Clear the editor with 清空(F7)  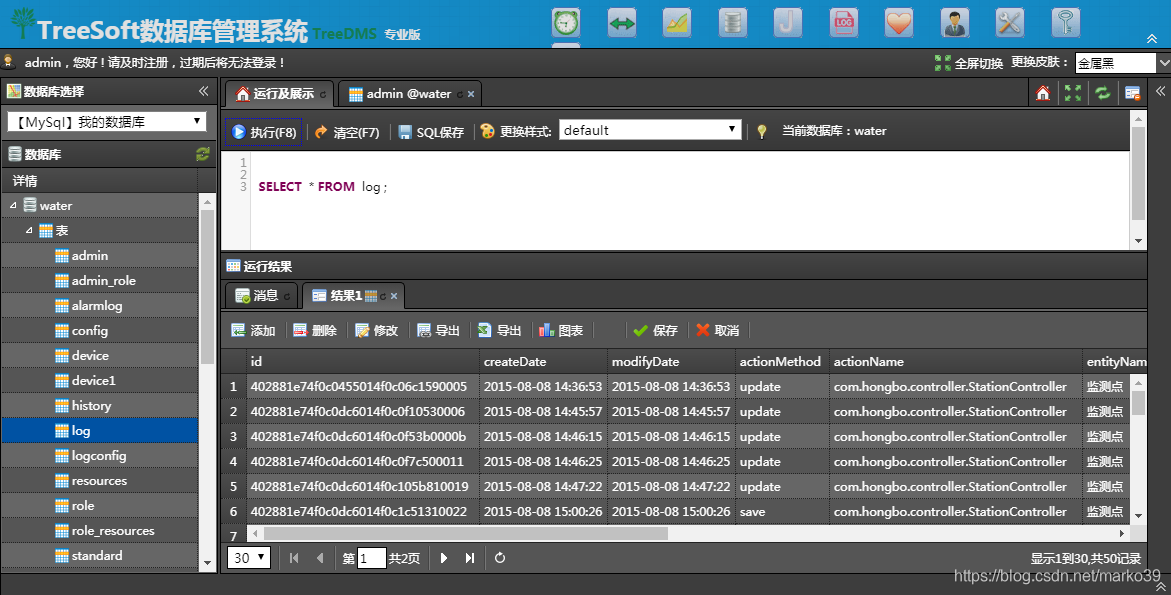pos(347,132)
